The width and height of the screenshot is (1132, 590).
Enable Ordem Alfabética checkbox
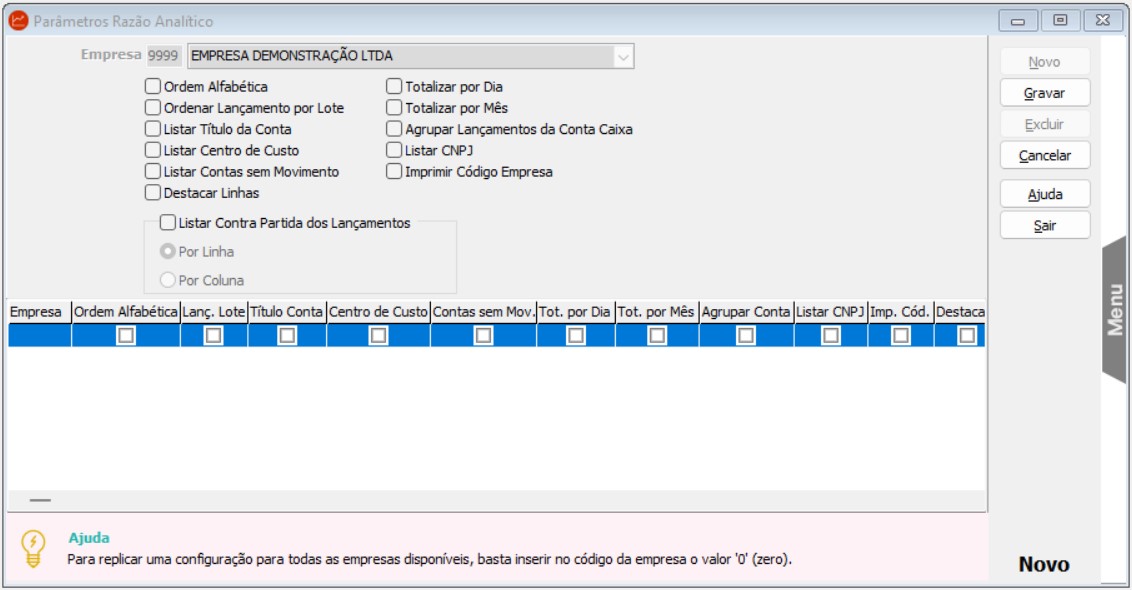coord(152,87)
